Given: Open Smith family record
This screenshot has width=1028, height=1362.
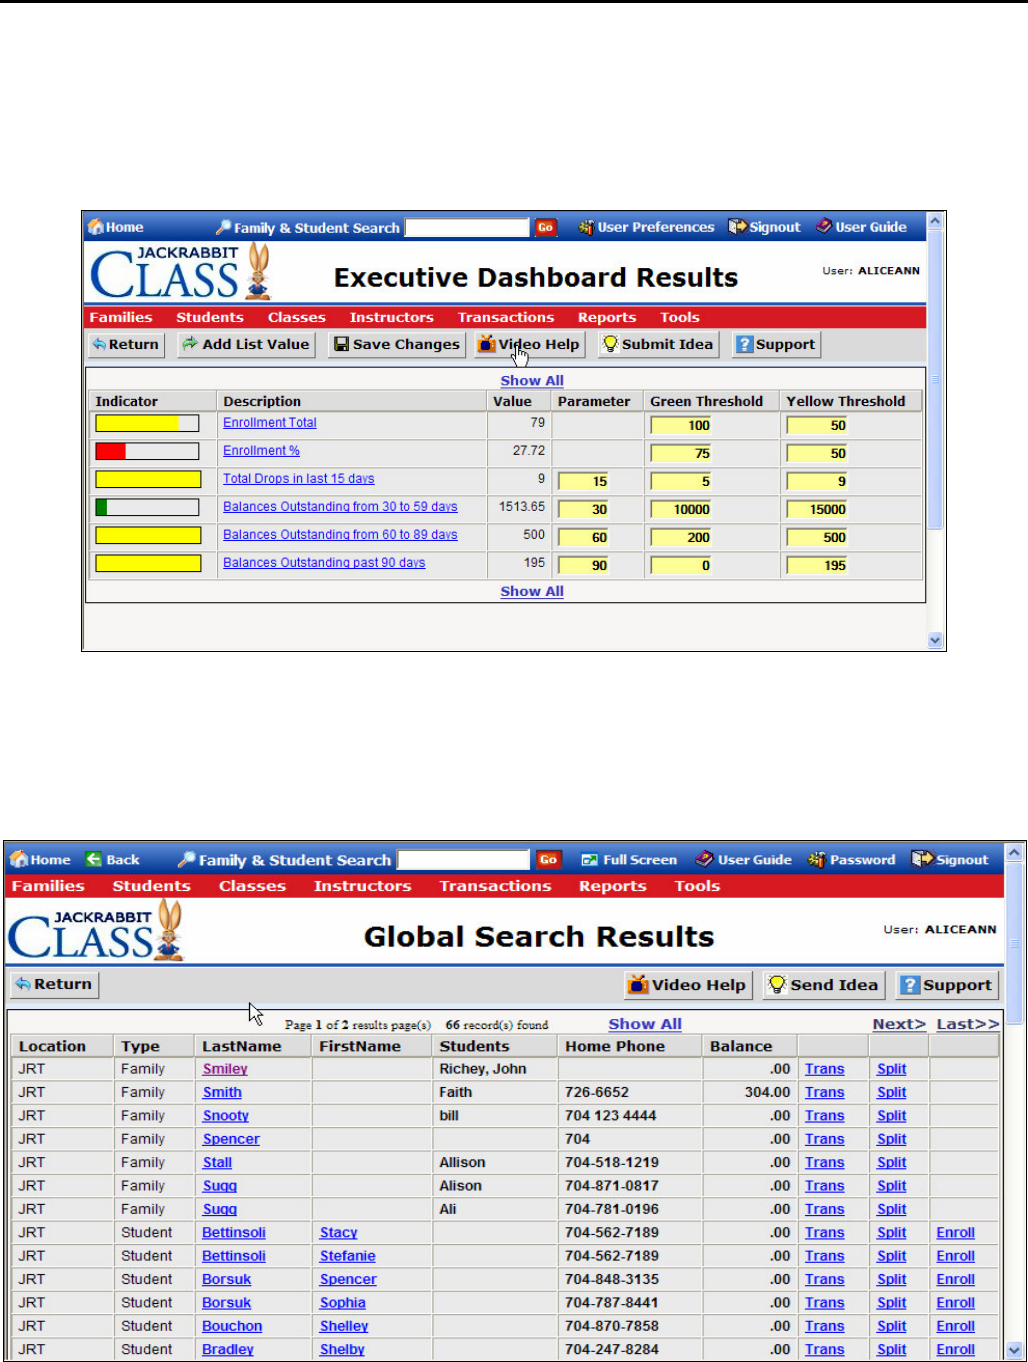Looking at the screenshot, I should 222,1092.
